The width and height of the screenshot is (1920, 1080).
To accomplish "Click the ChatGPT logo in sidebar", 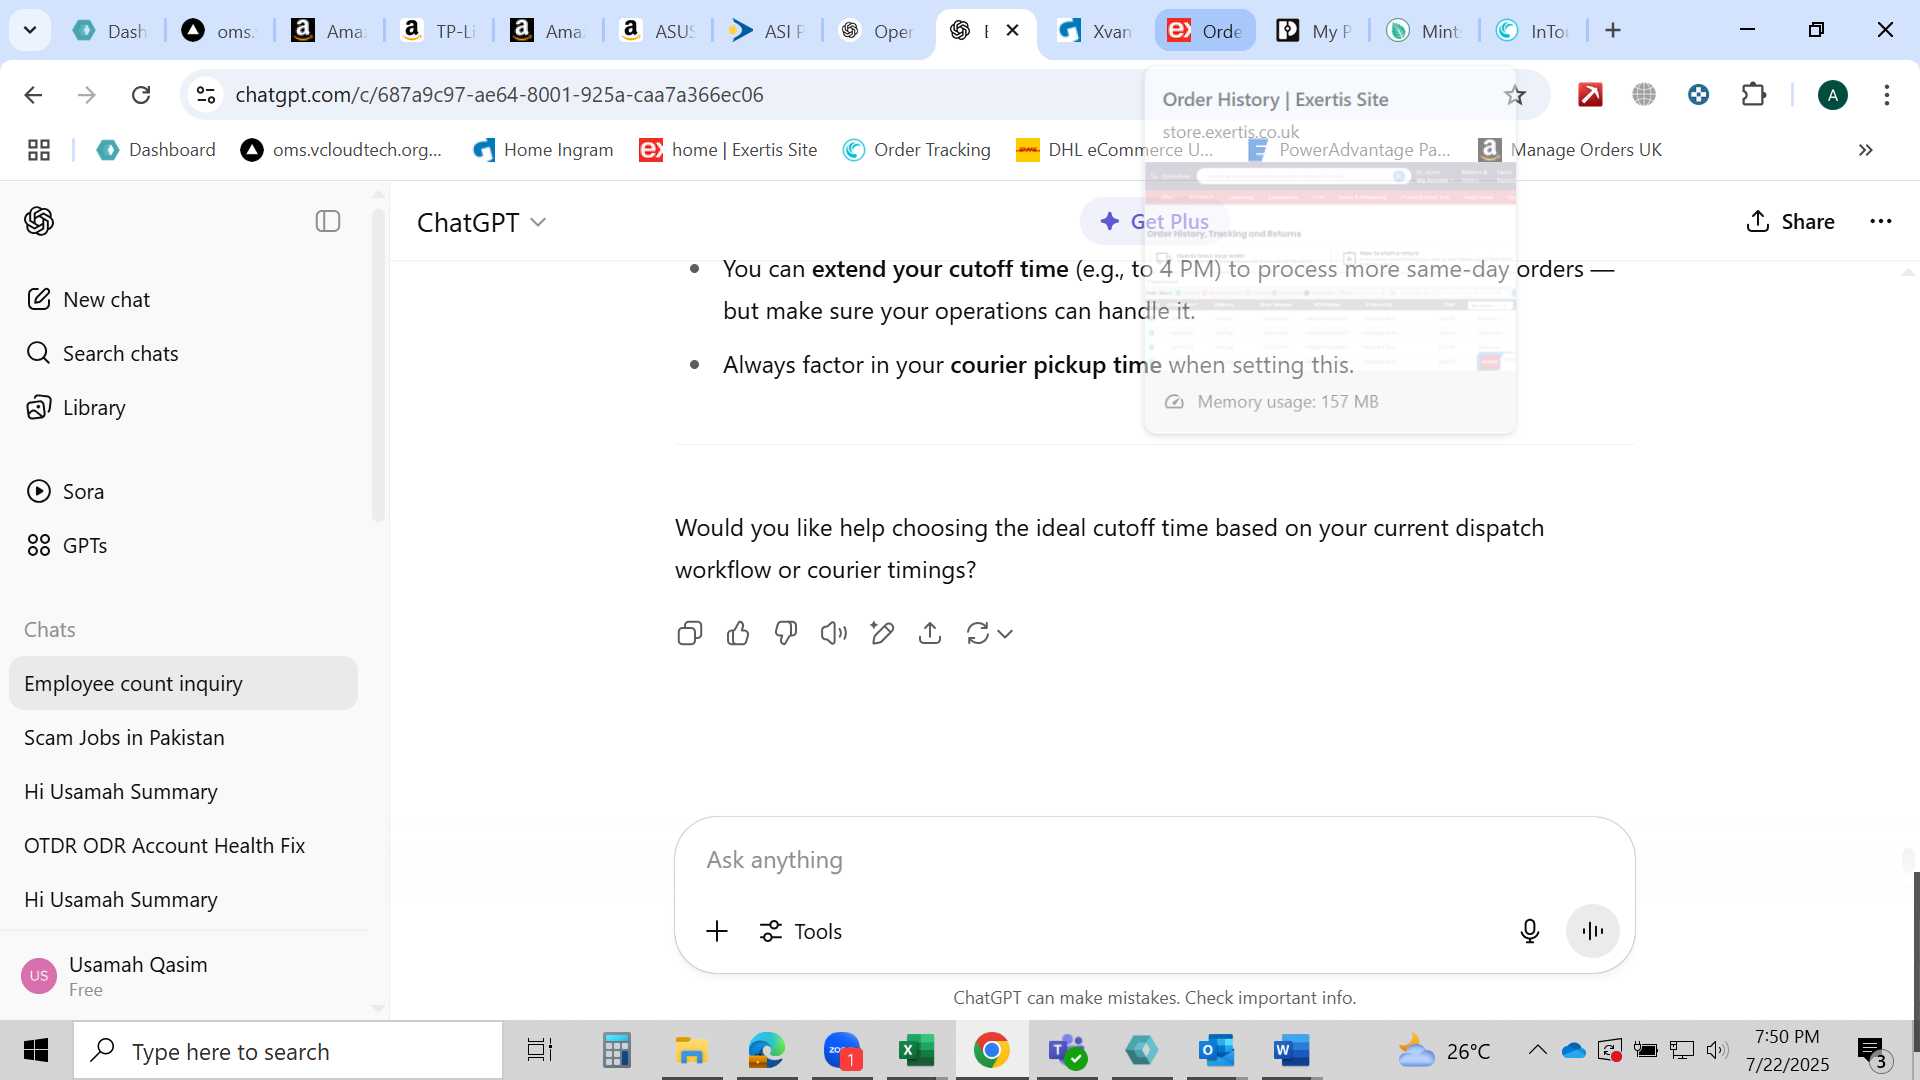I will (x=39, y=221).
